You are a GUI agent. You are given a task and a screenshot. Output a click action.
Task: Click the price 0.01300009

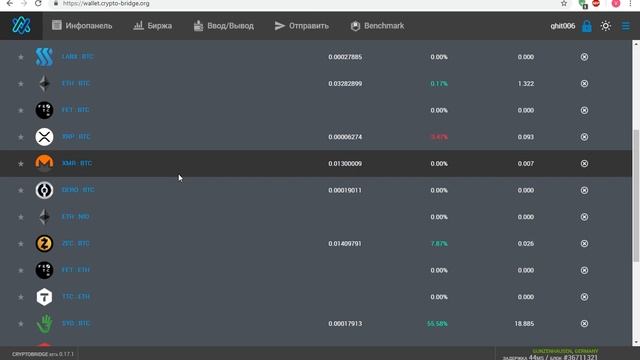click(x=345, y=164)
